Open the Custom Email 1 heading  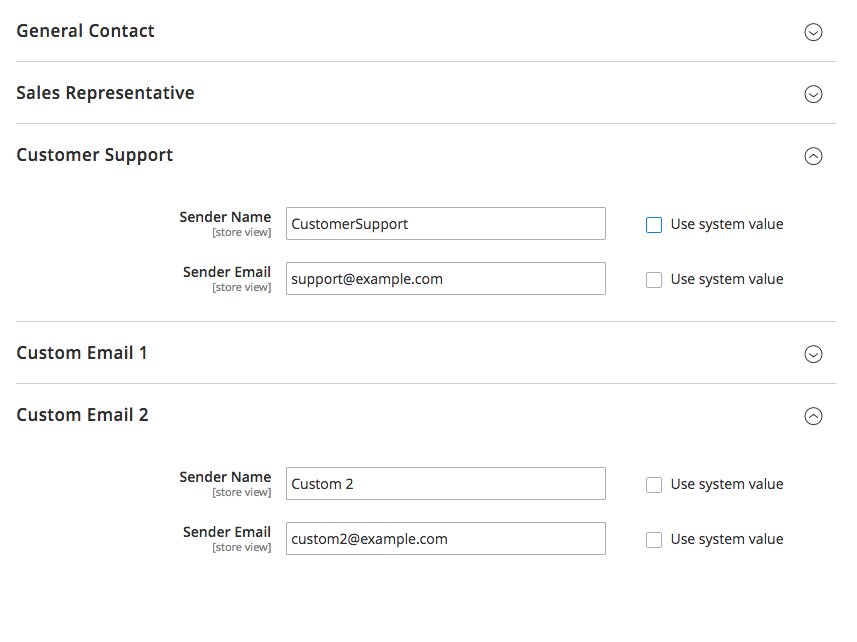82,353
